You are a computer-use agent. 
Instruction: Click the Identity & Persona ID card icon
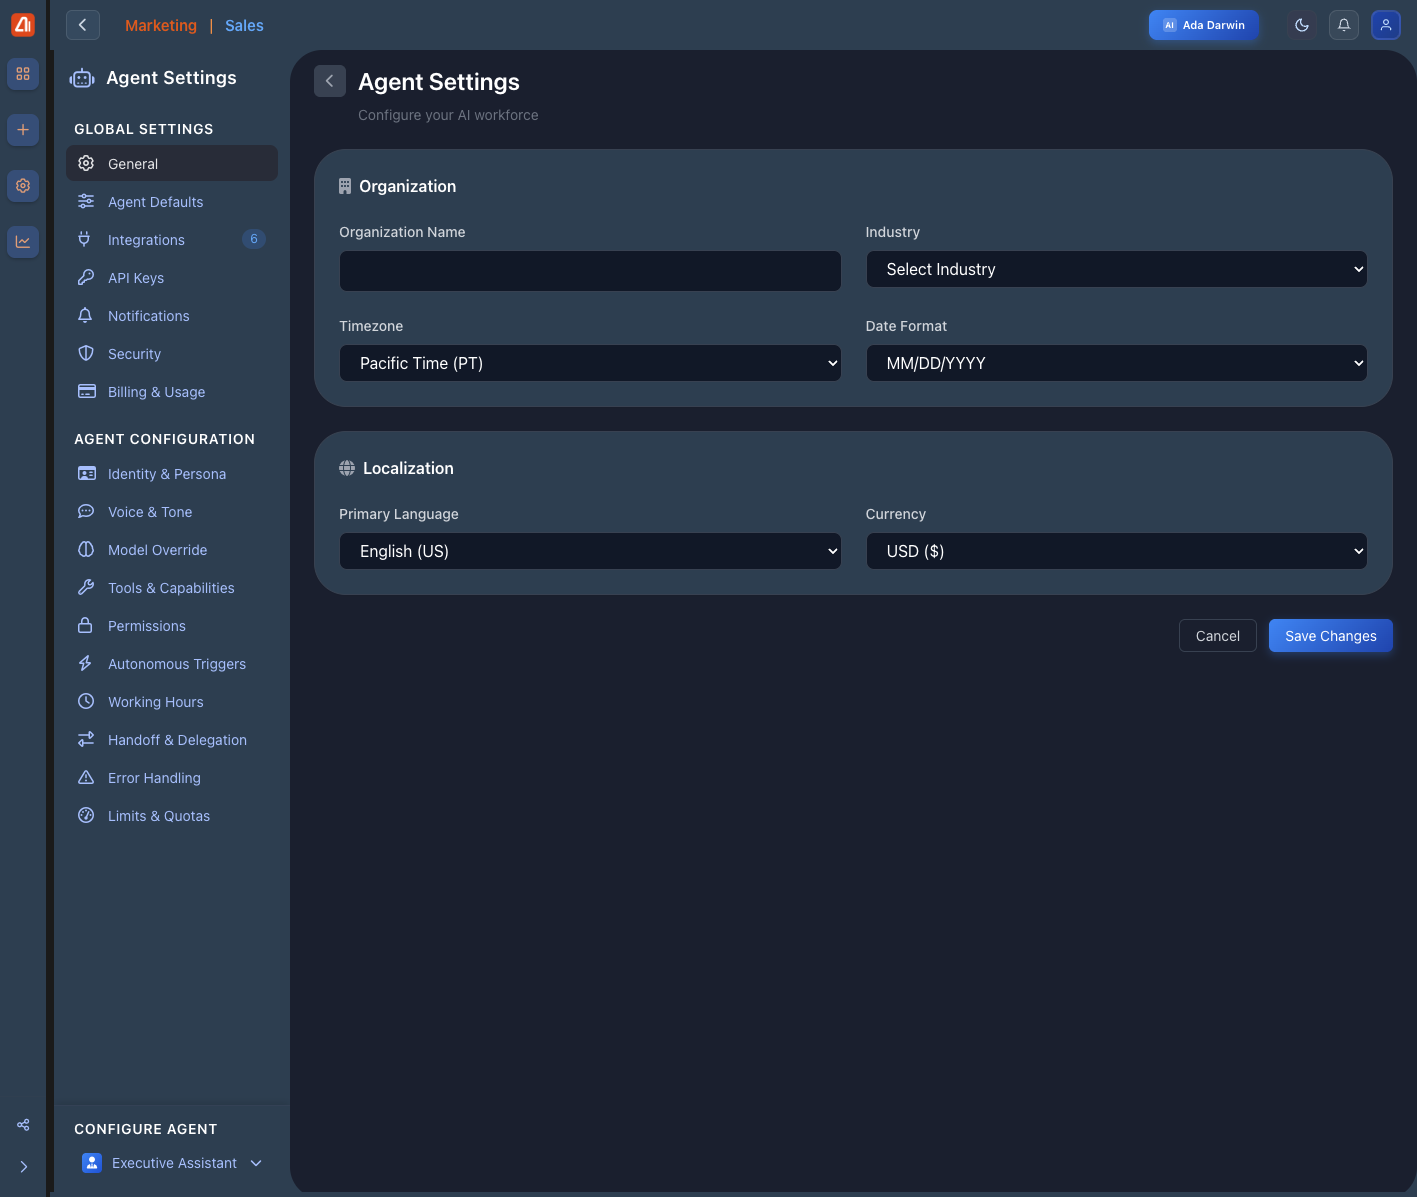coord(87,474)
